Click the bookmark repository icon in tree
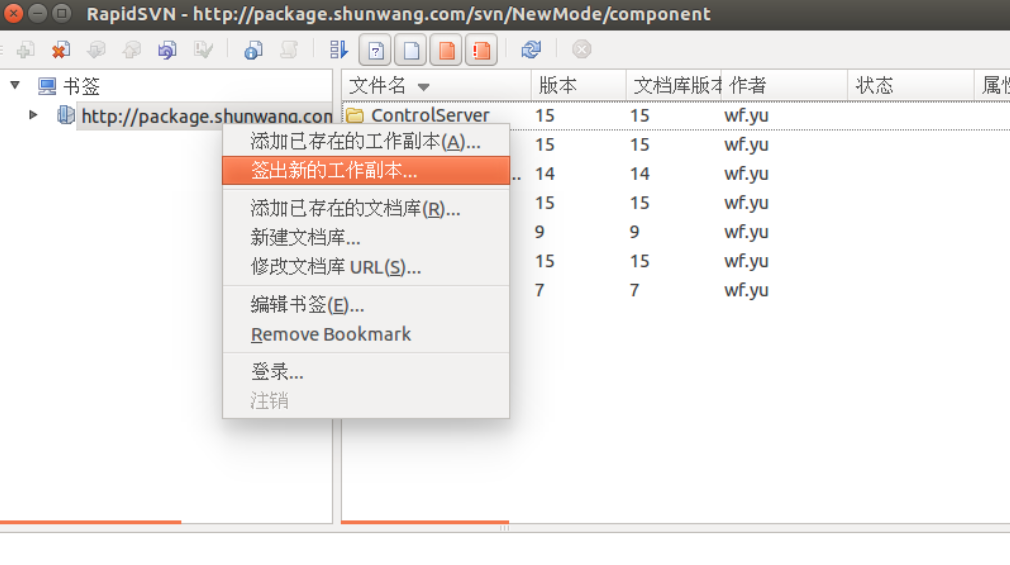The image size is (1010, 565). [x=65, y=115]
